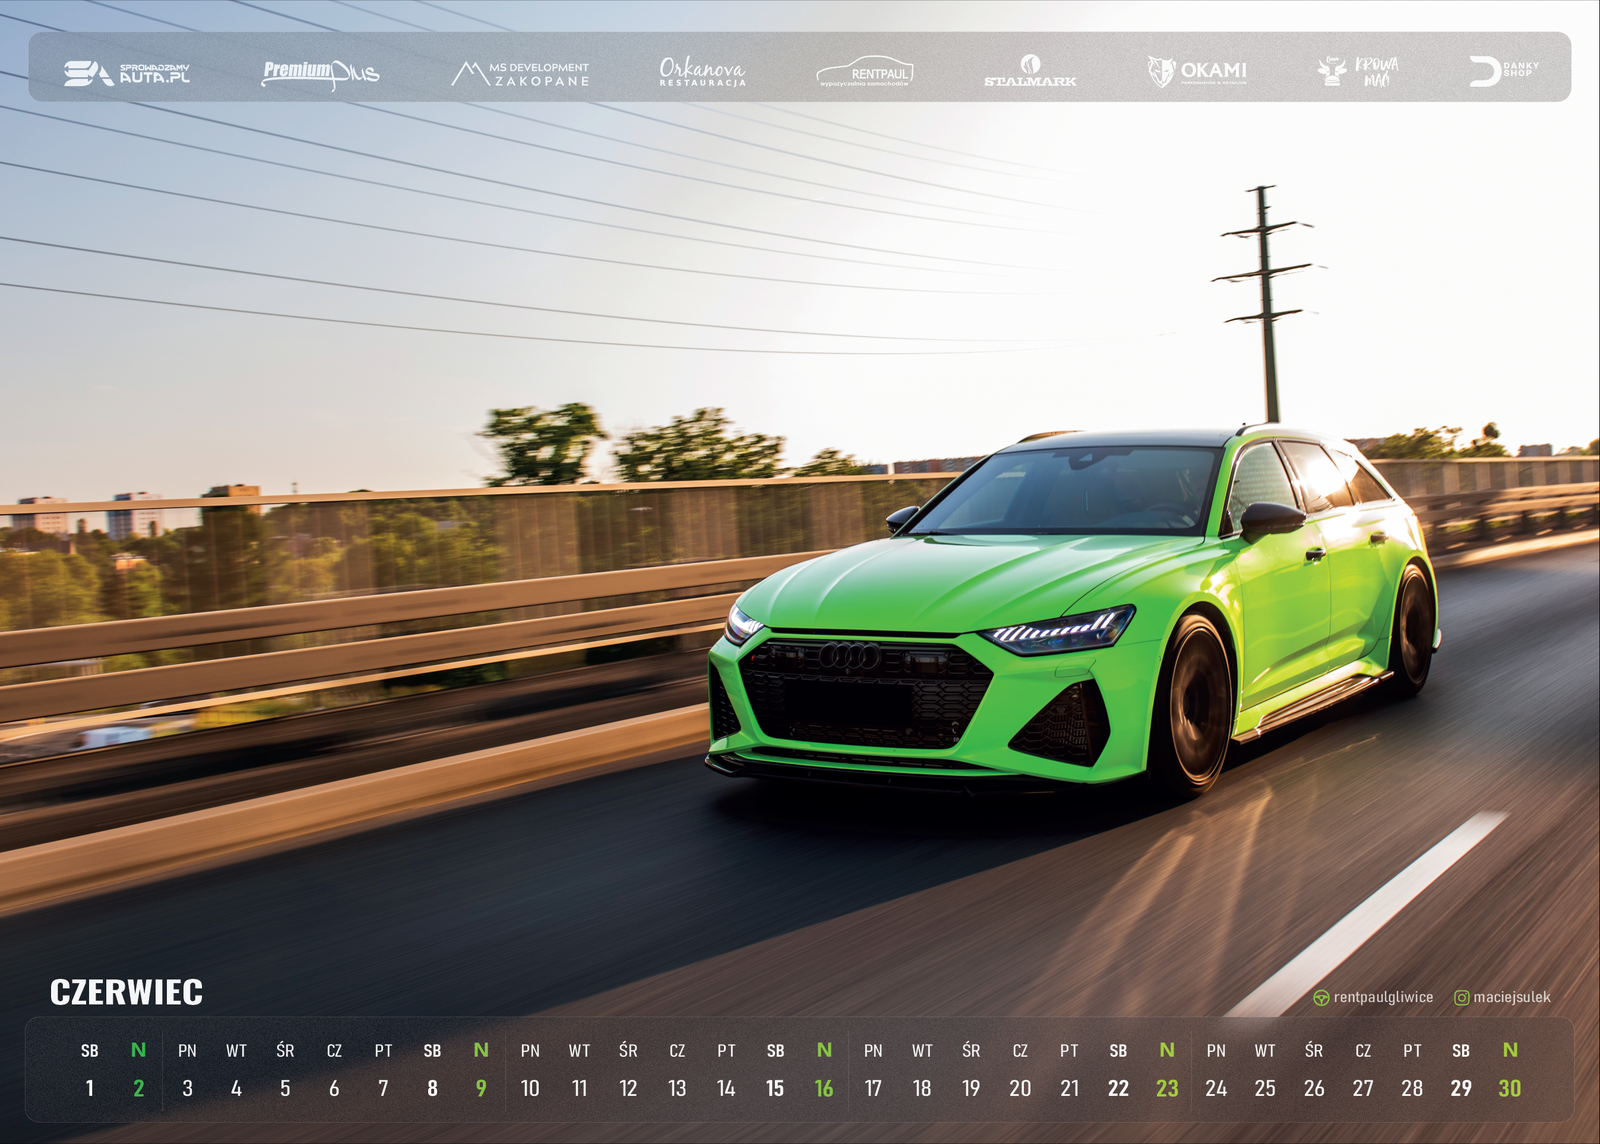
Task: Click the Krowa Mać logo
Action: pos(1358,71)
